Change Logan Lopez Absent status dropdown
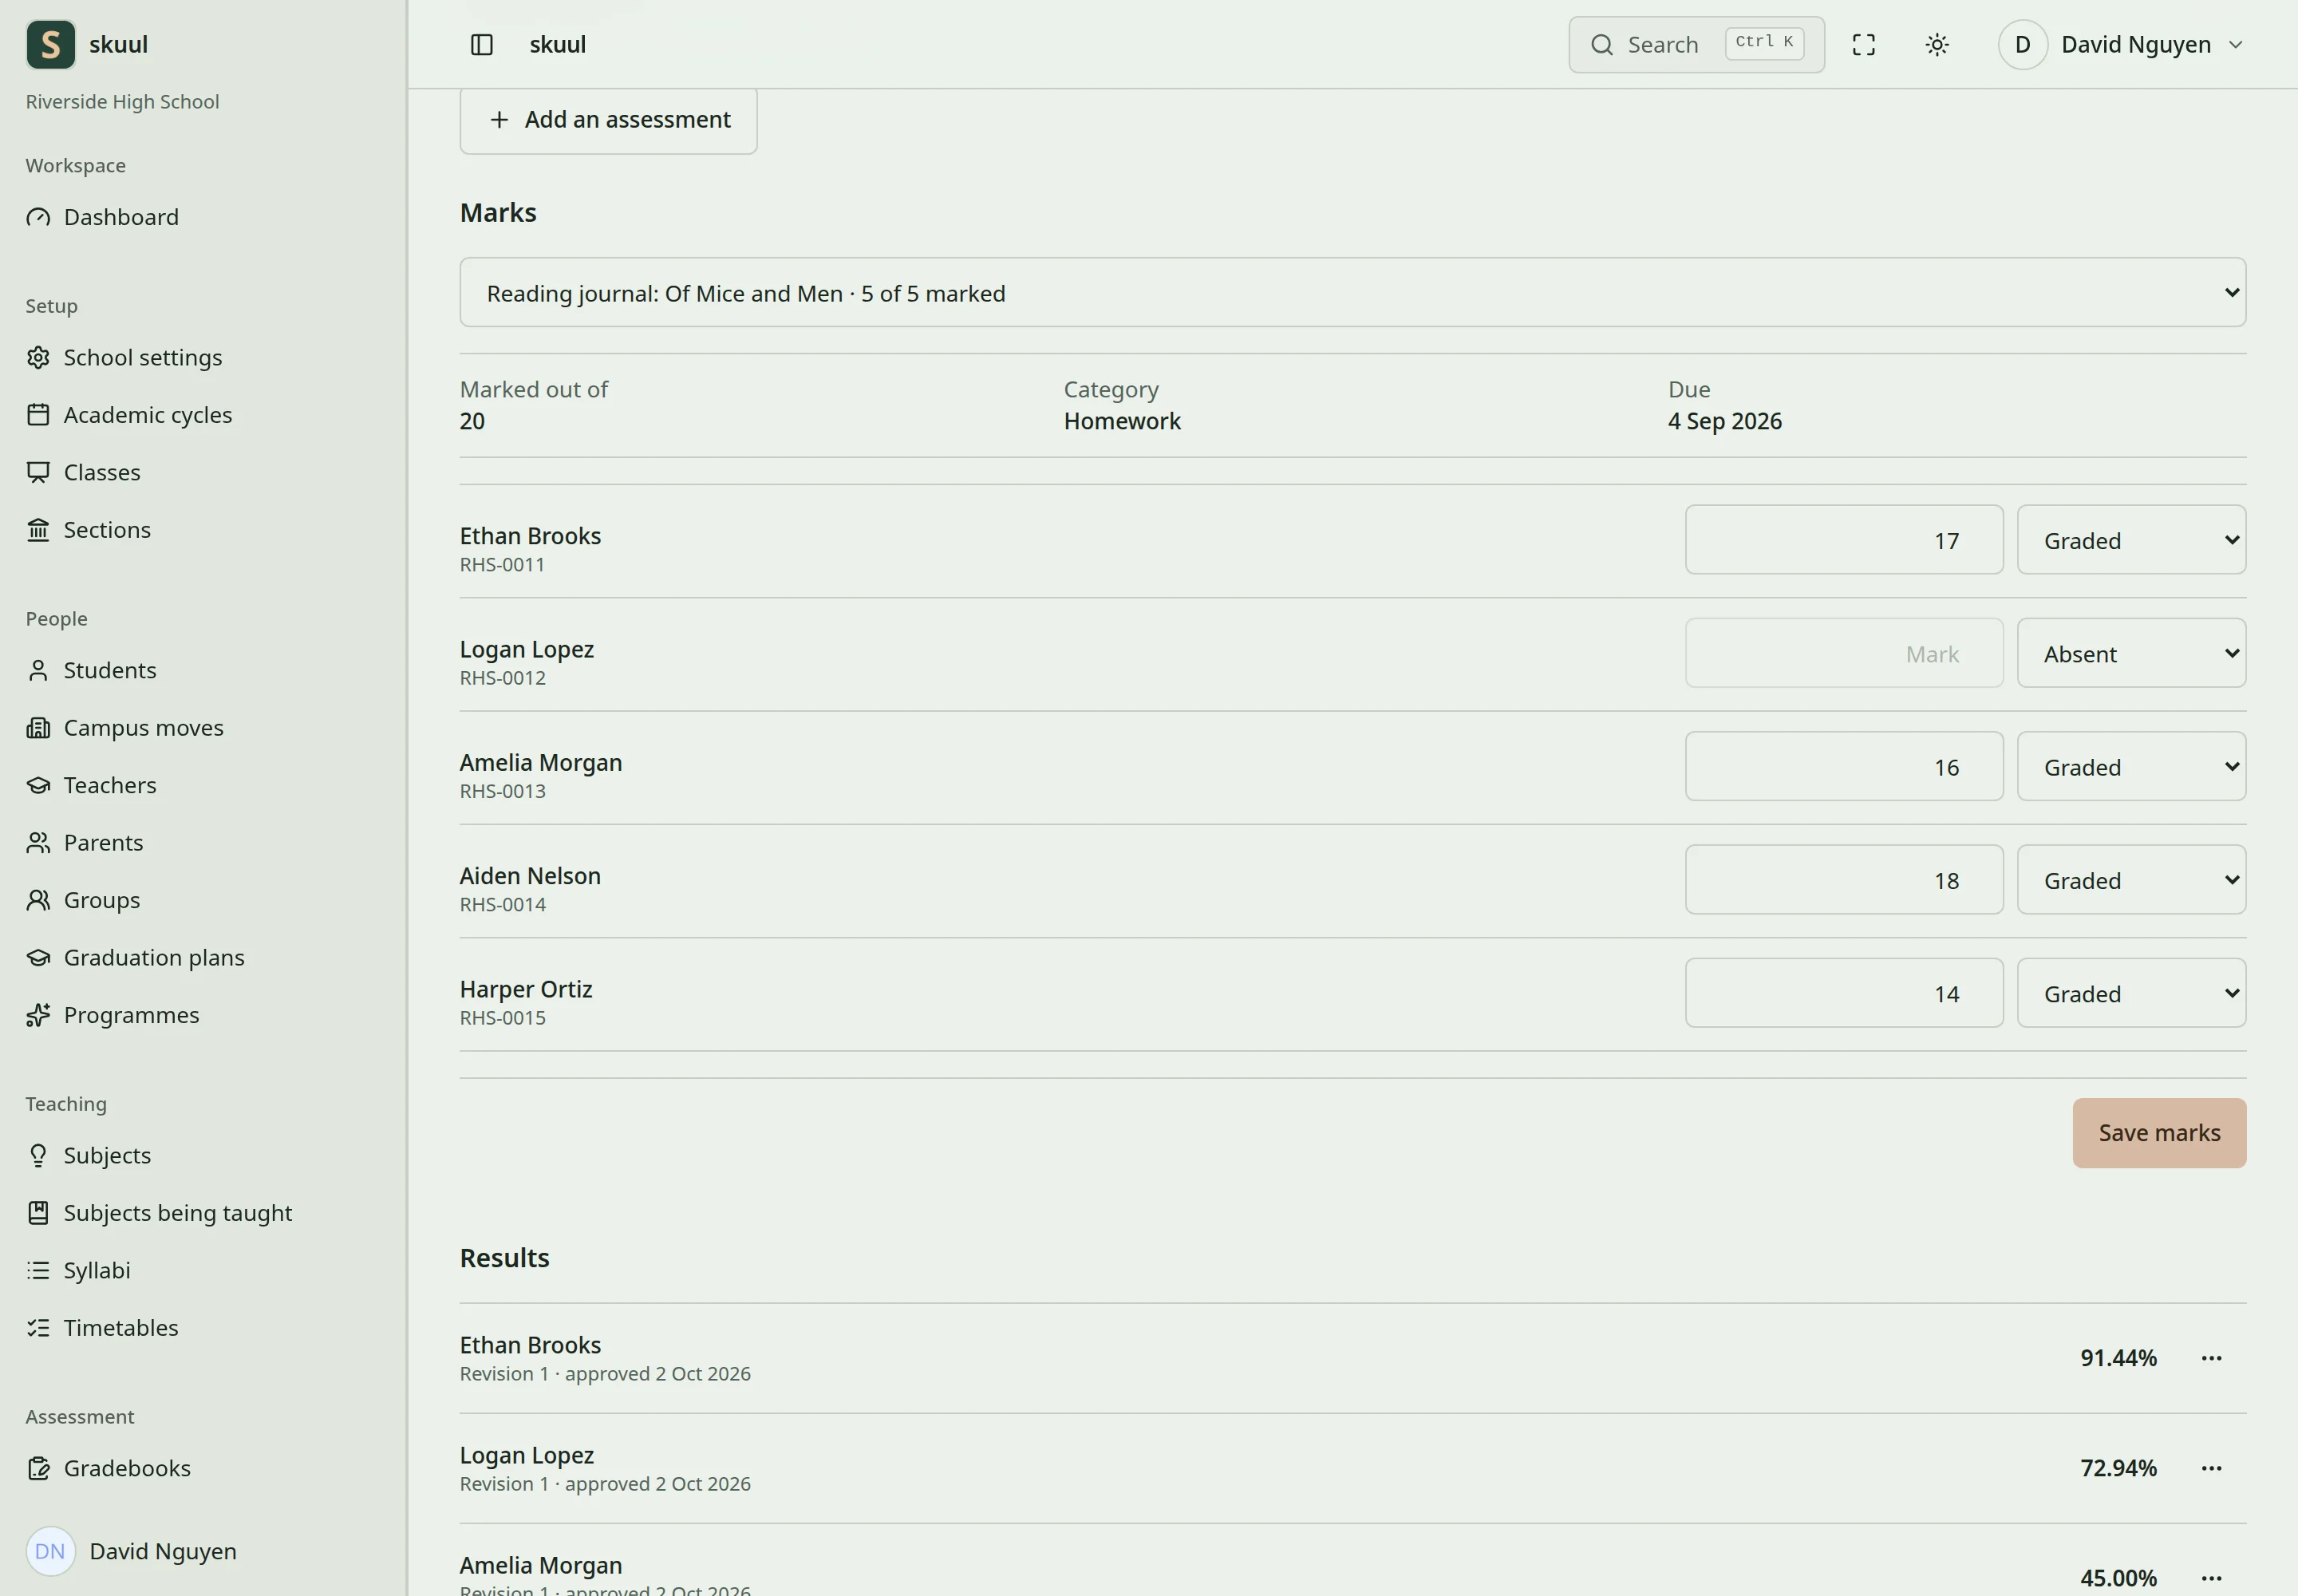Image resolution: width=2298 pixels, height=1596 pixels. click(2131, 653)
